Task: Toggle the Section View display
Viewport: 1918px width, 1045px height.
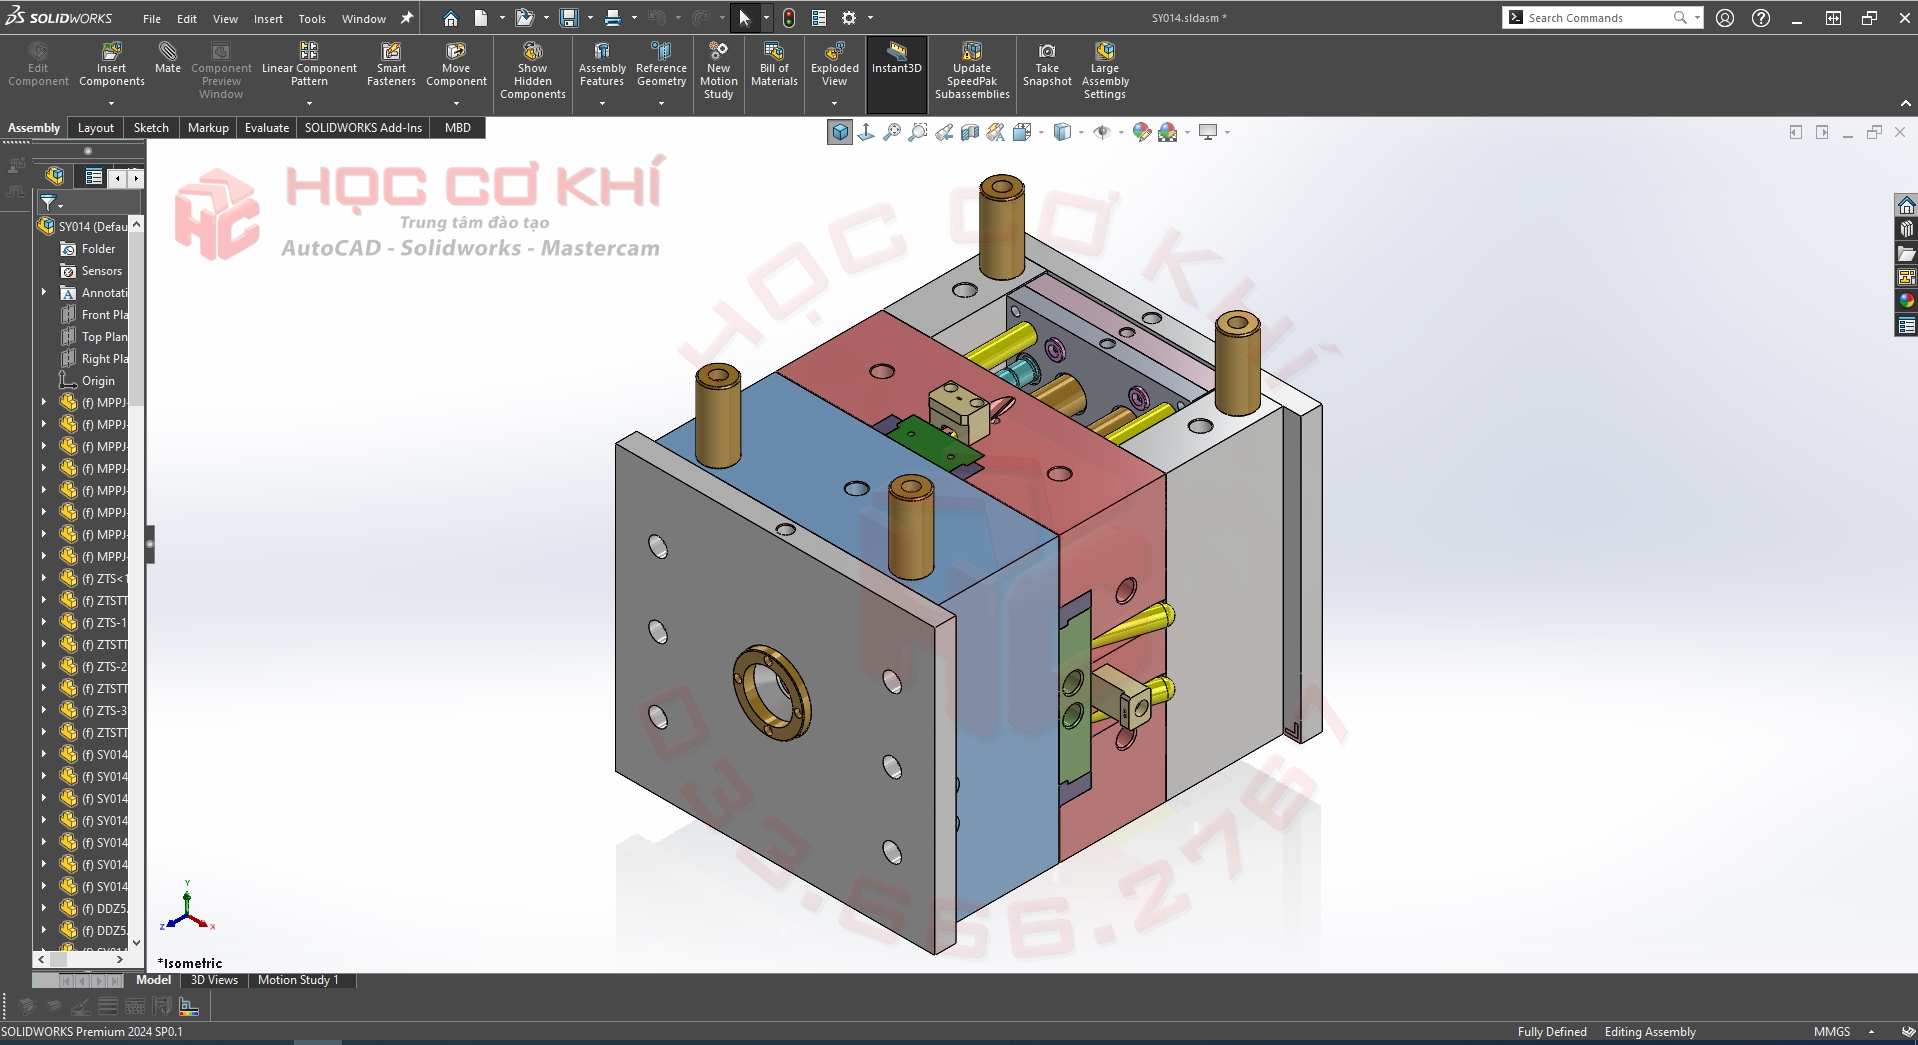Action: pos(970,132)
